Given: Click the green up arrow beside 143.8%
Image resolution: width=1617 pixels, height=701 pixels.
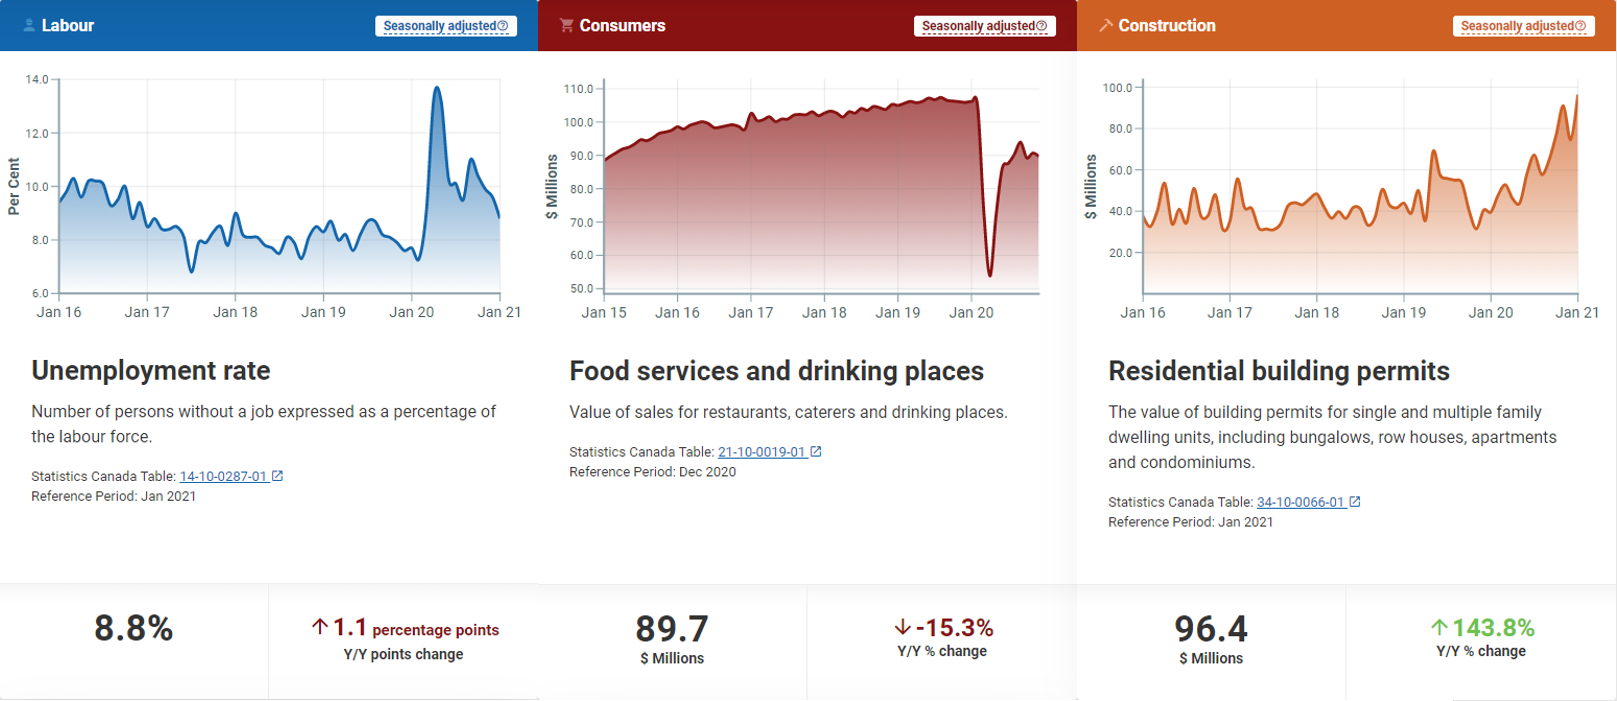Looking at the screenshot, I should pyautogui.click(x=1439, y=627).
